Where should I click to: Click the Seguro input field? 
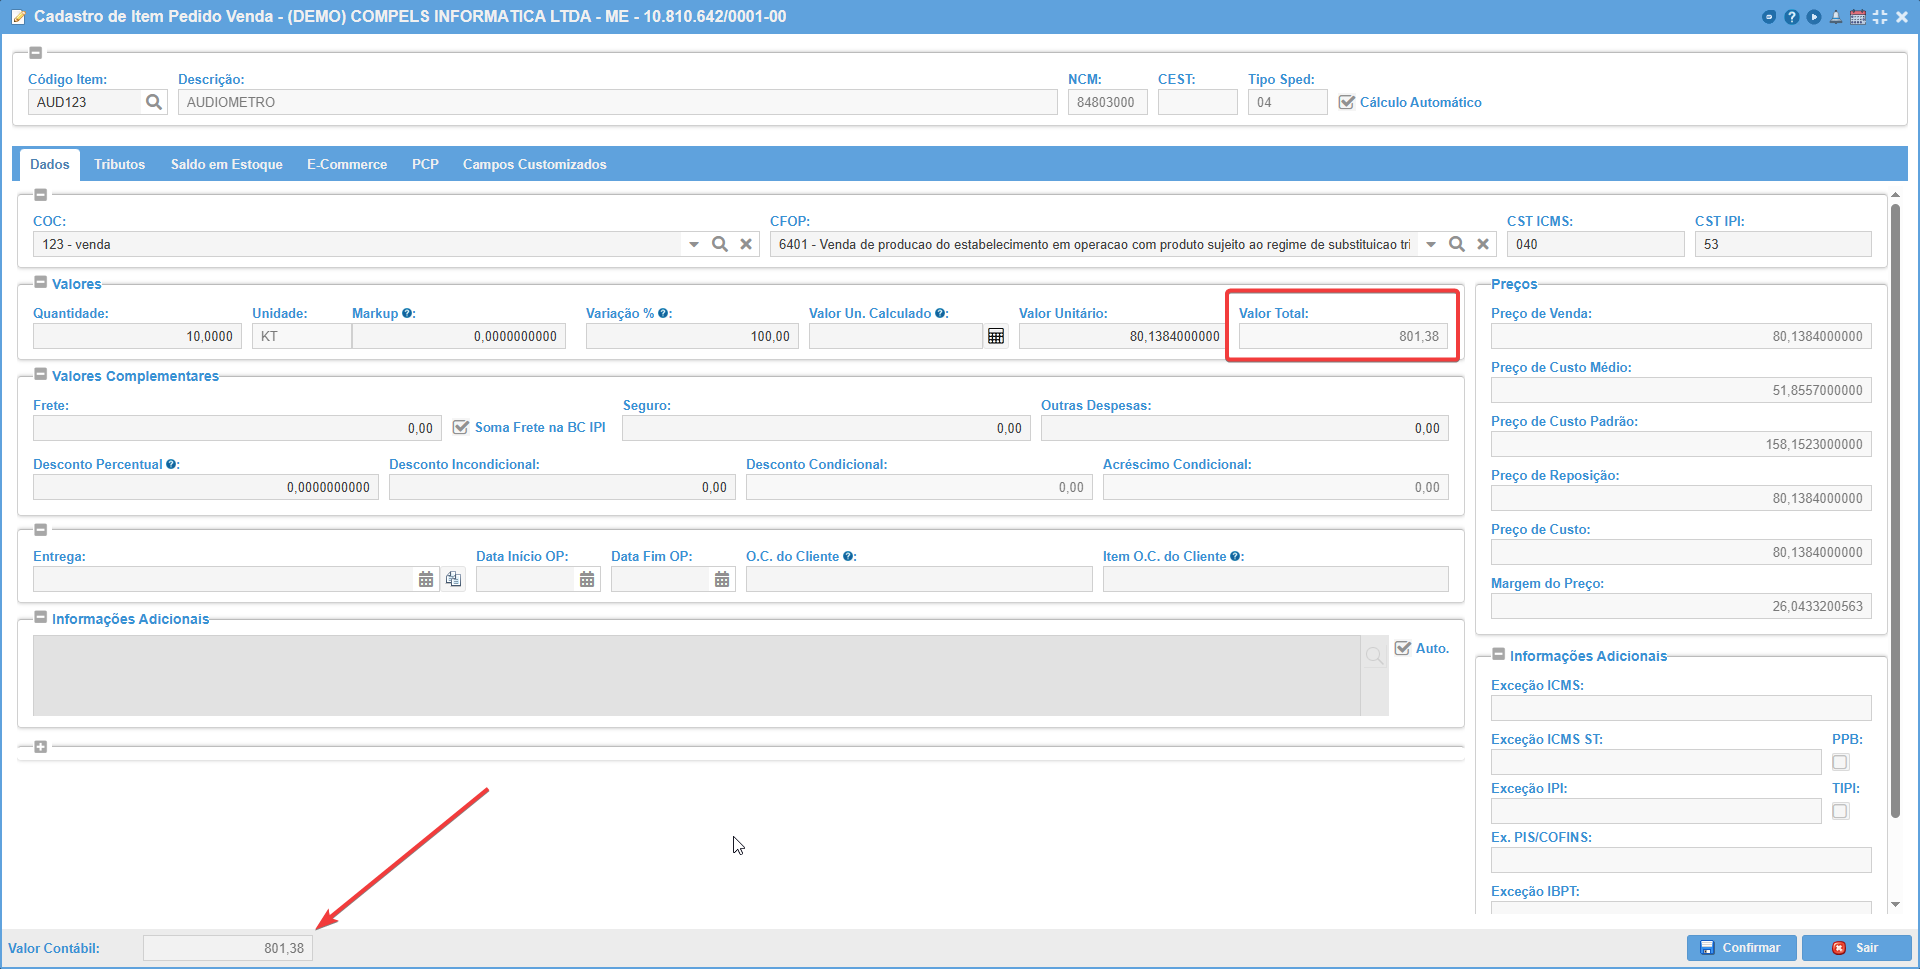pos(826,428)
